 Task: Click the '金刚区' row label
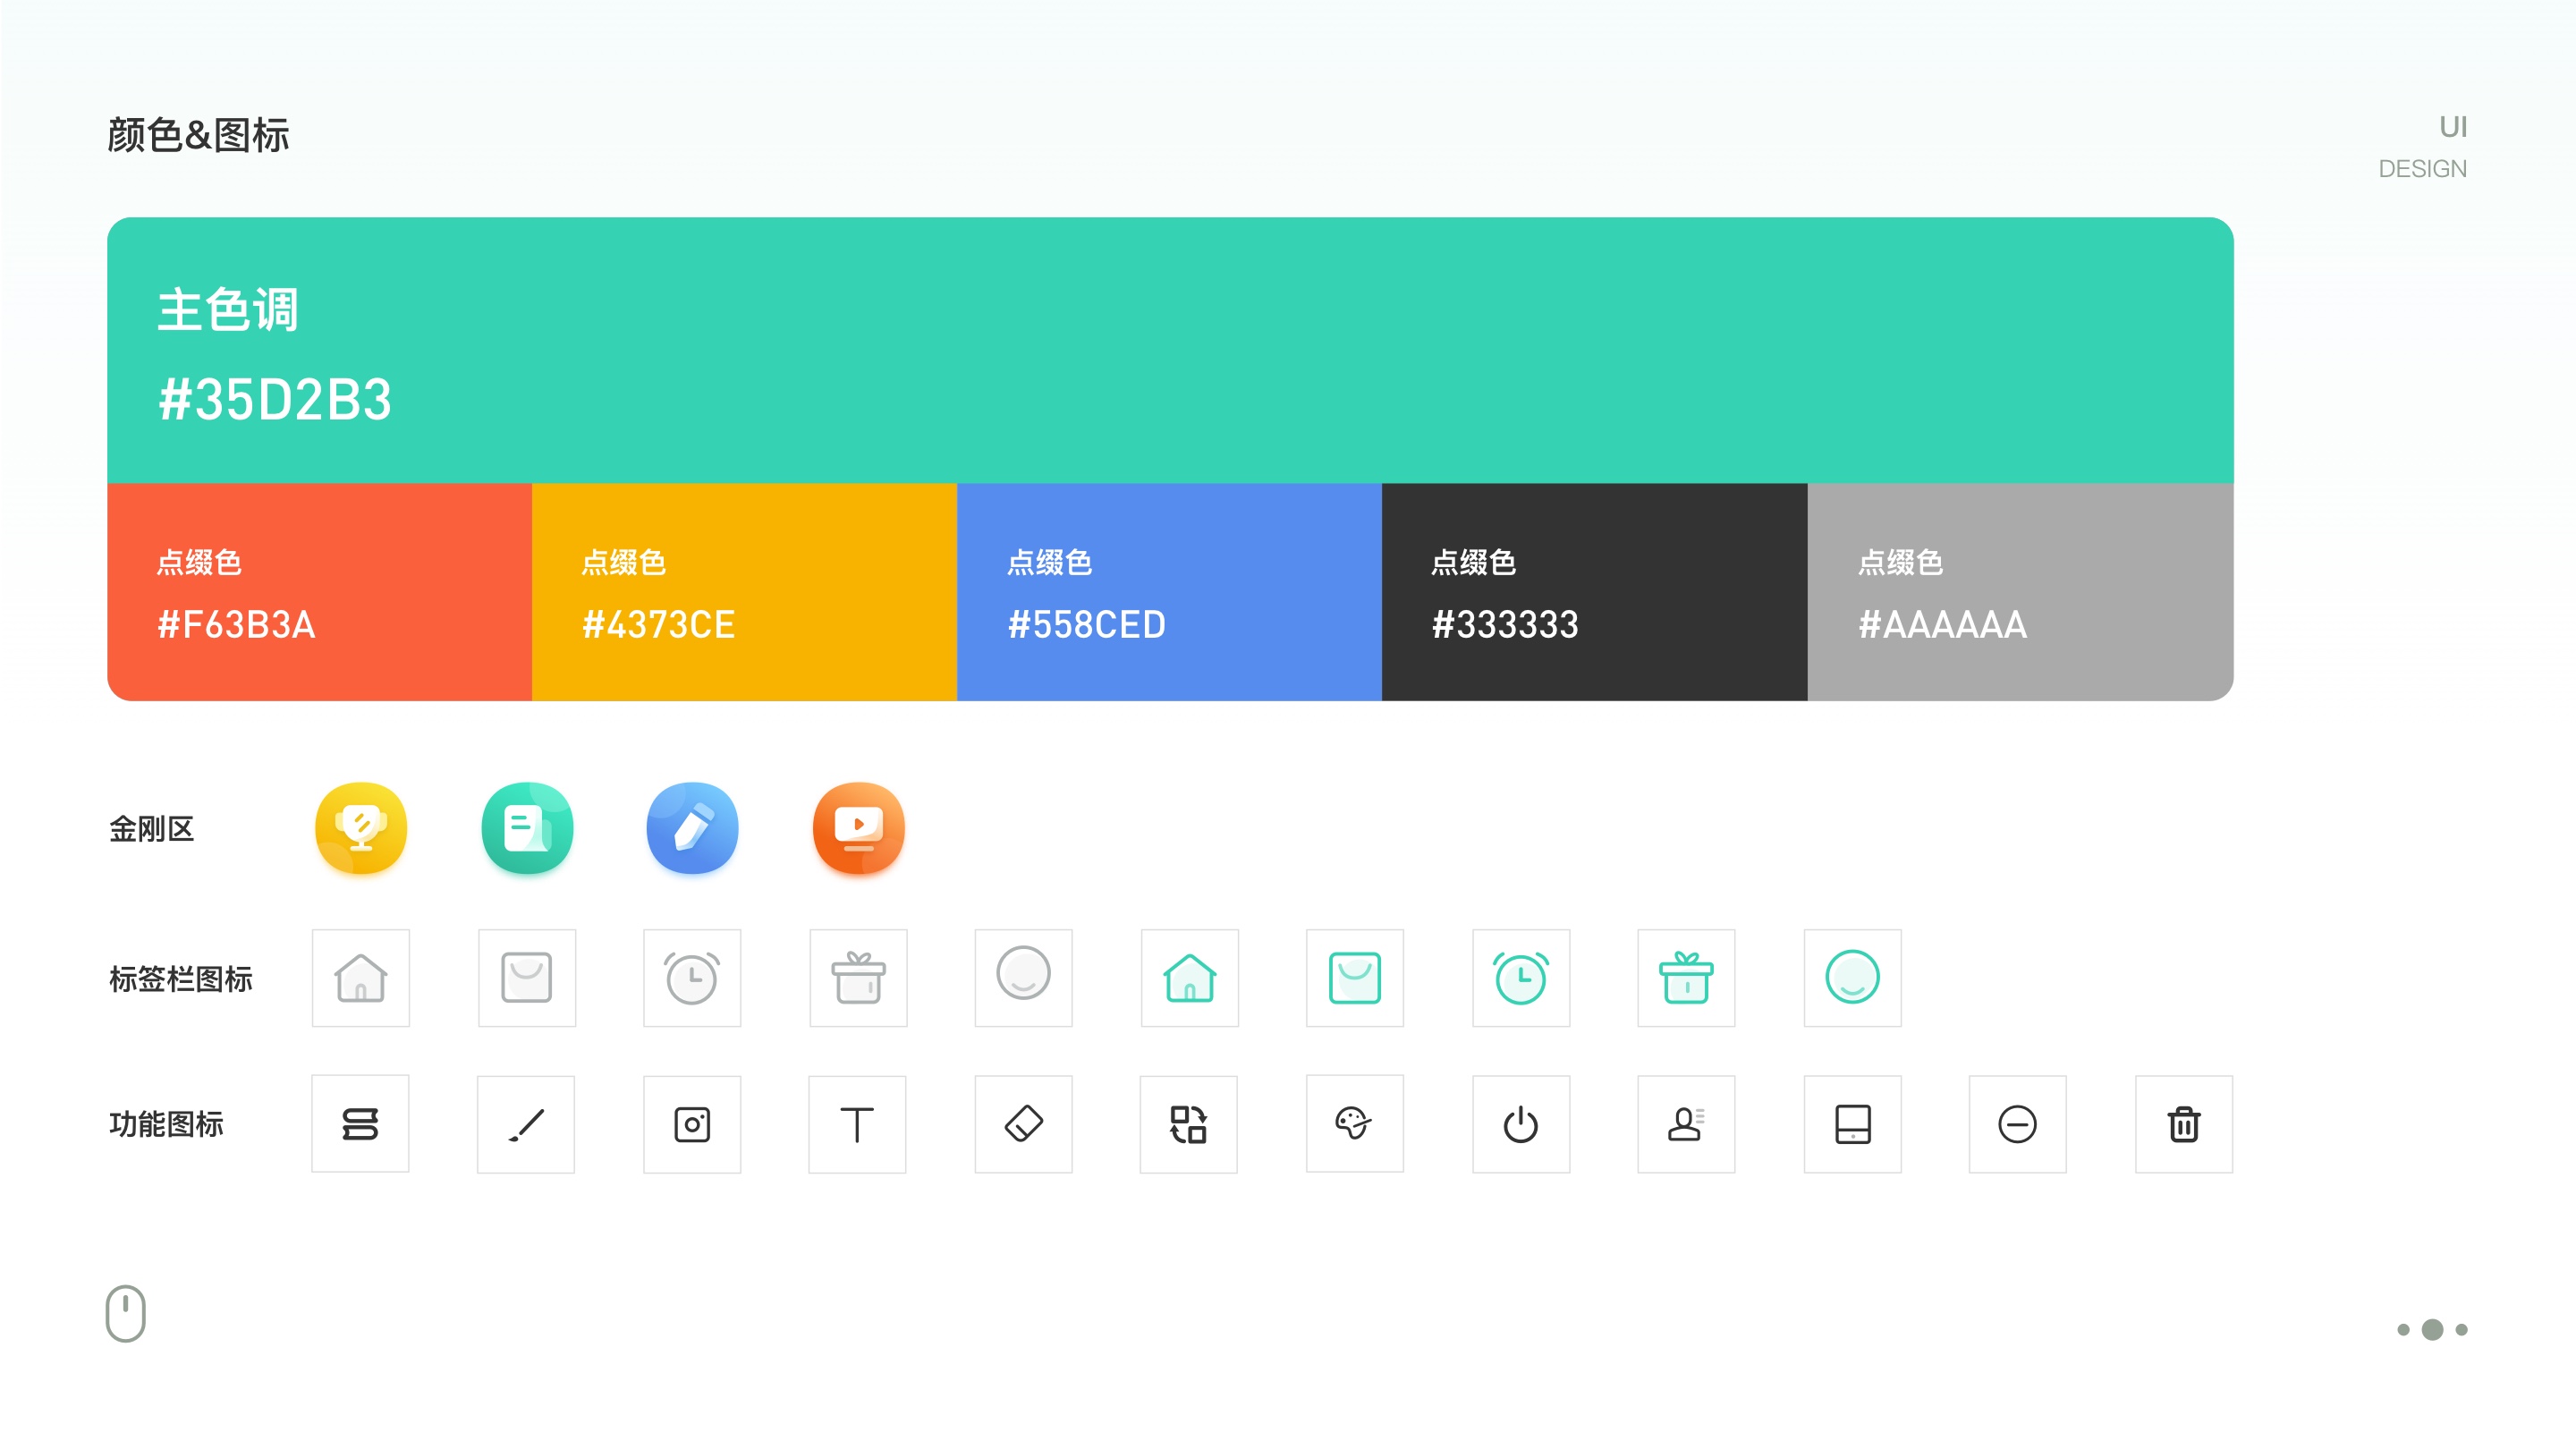(x=151, y=829)
